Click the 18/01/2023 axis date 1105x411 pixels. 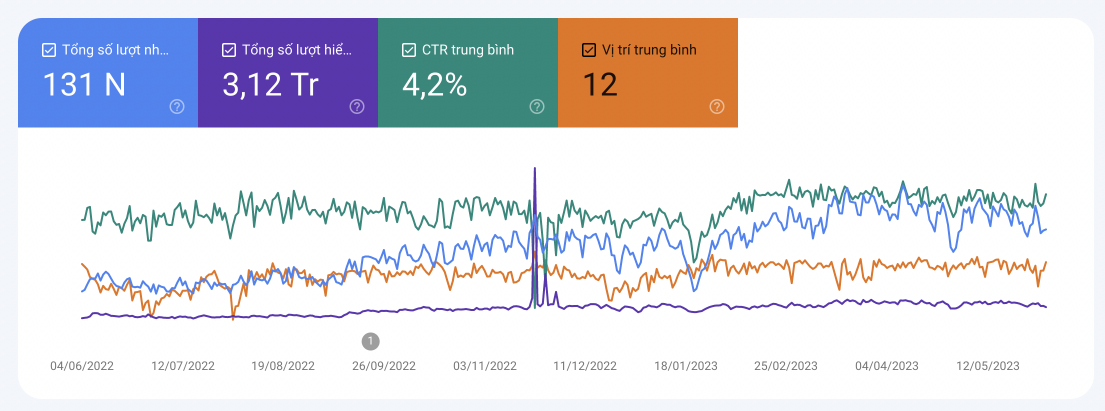[686, 366]
